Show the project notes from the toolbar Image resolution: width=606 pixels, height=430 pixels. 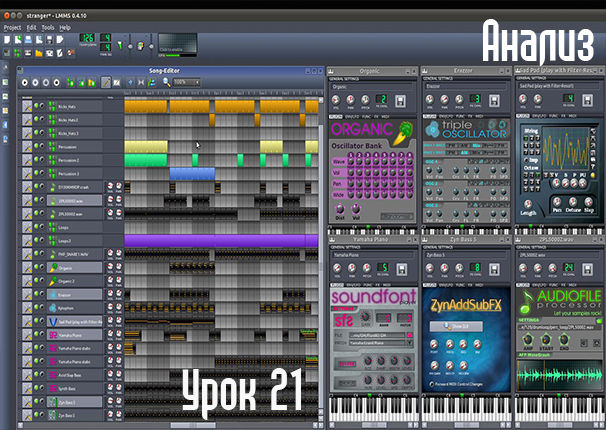click(x=60, y=53)
